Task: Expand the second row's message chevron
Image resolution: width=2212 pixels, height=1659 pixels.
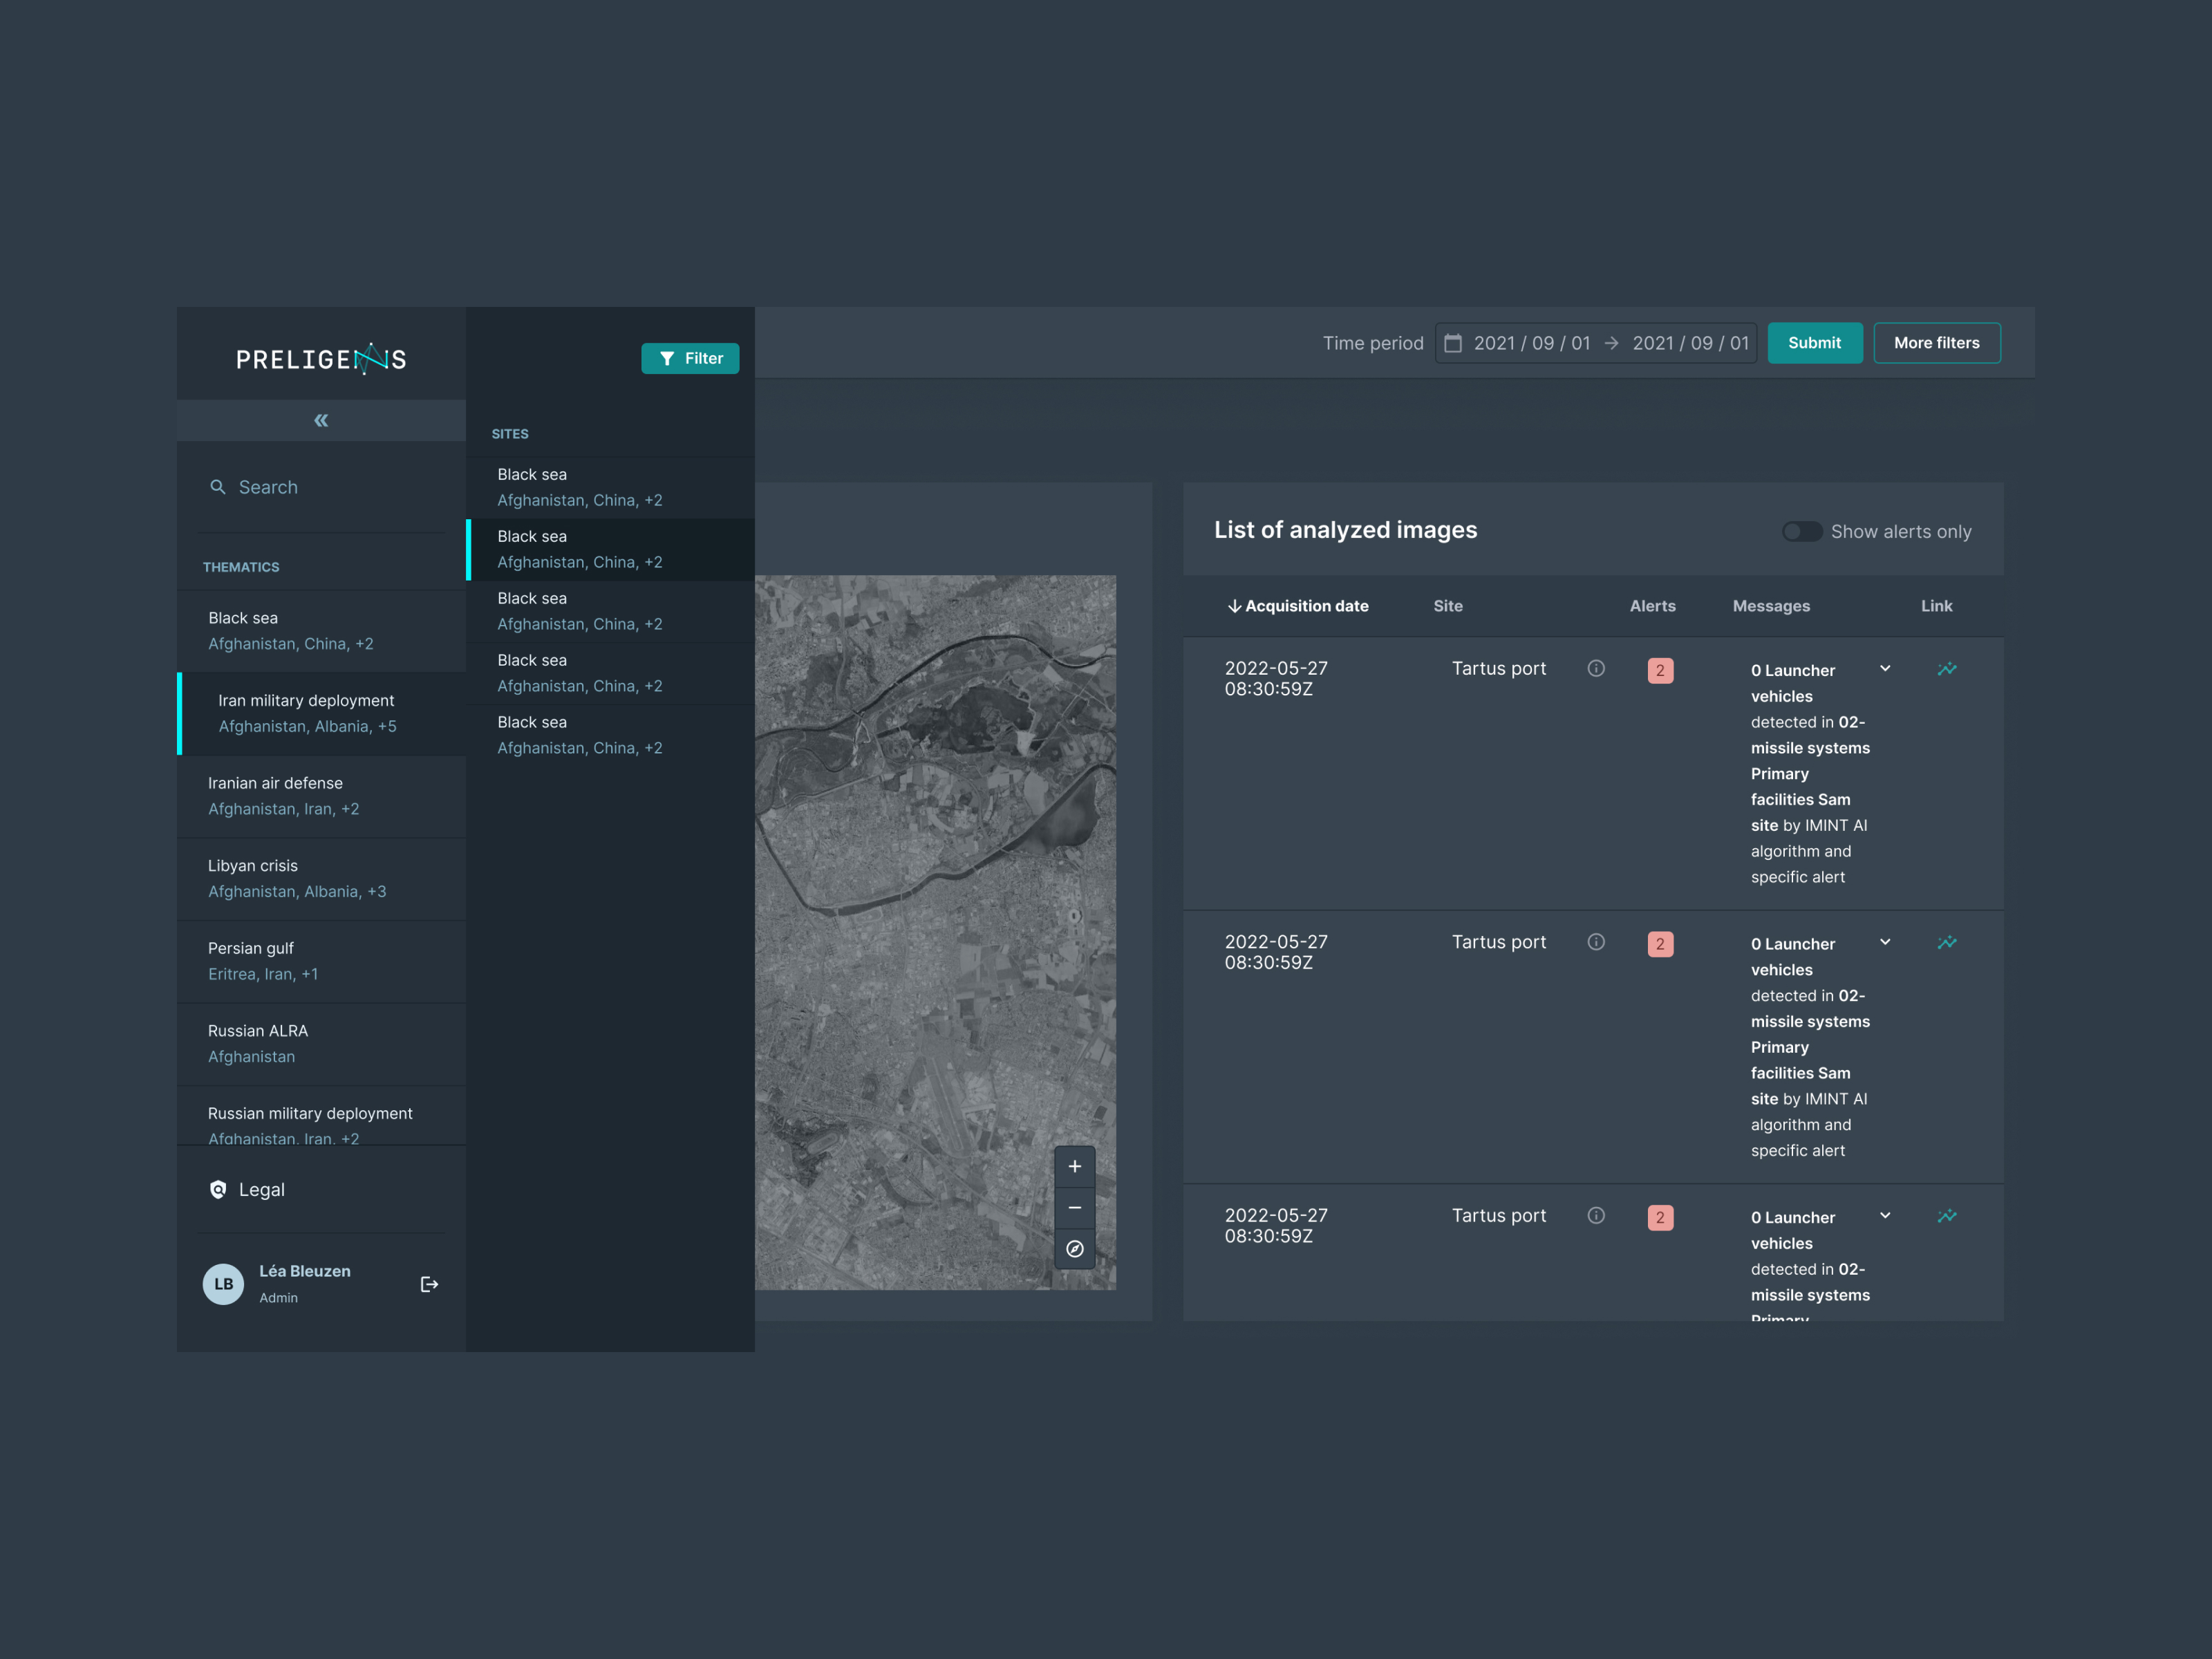Action: click(x=1886, y=942)
